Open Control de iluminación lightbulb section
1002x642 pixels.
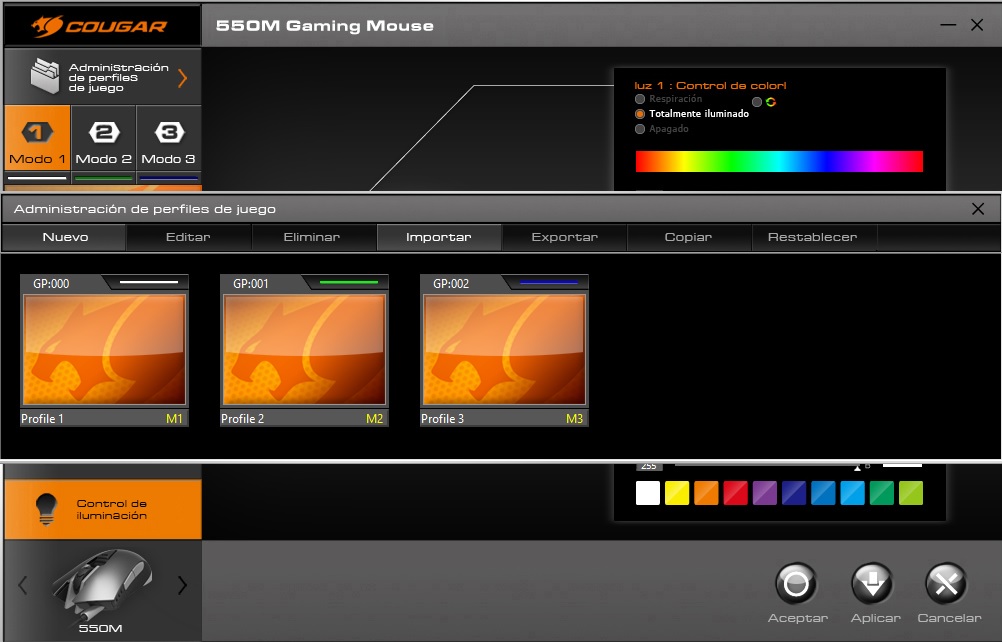pos(45,509)
